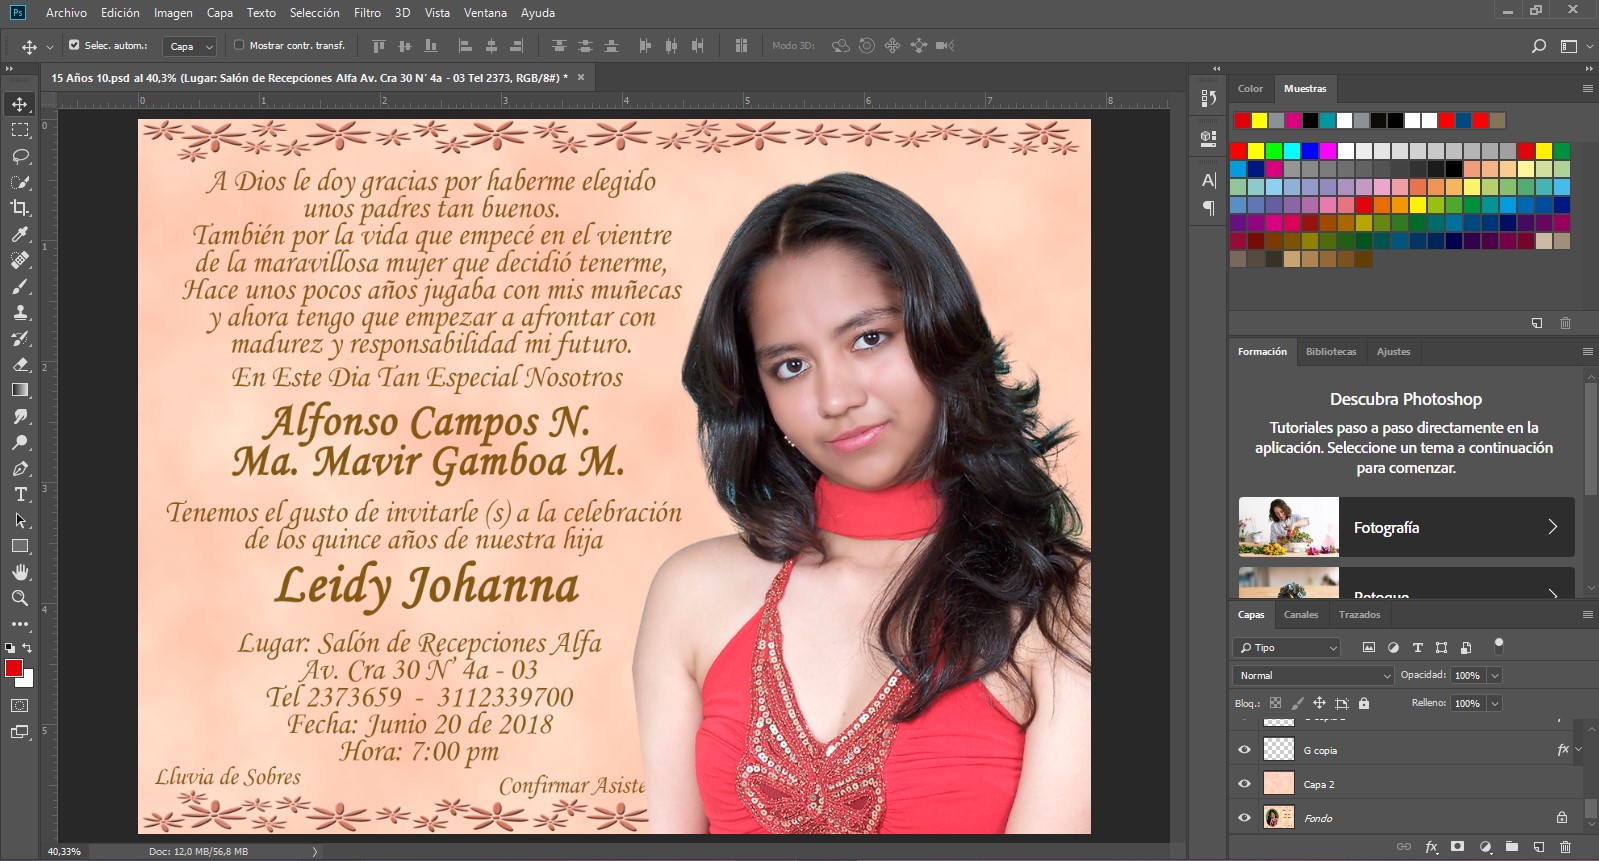Lock image pixels with brush icon
This screenshot has width=1599, height=861.
click(x=1297, y=703)
